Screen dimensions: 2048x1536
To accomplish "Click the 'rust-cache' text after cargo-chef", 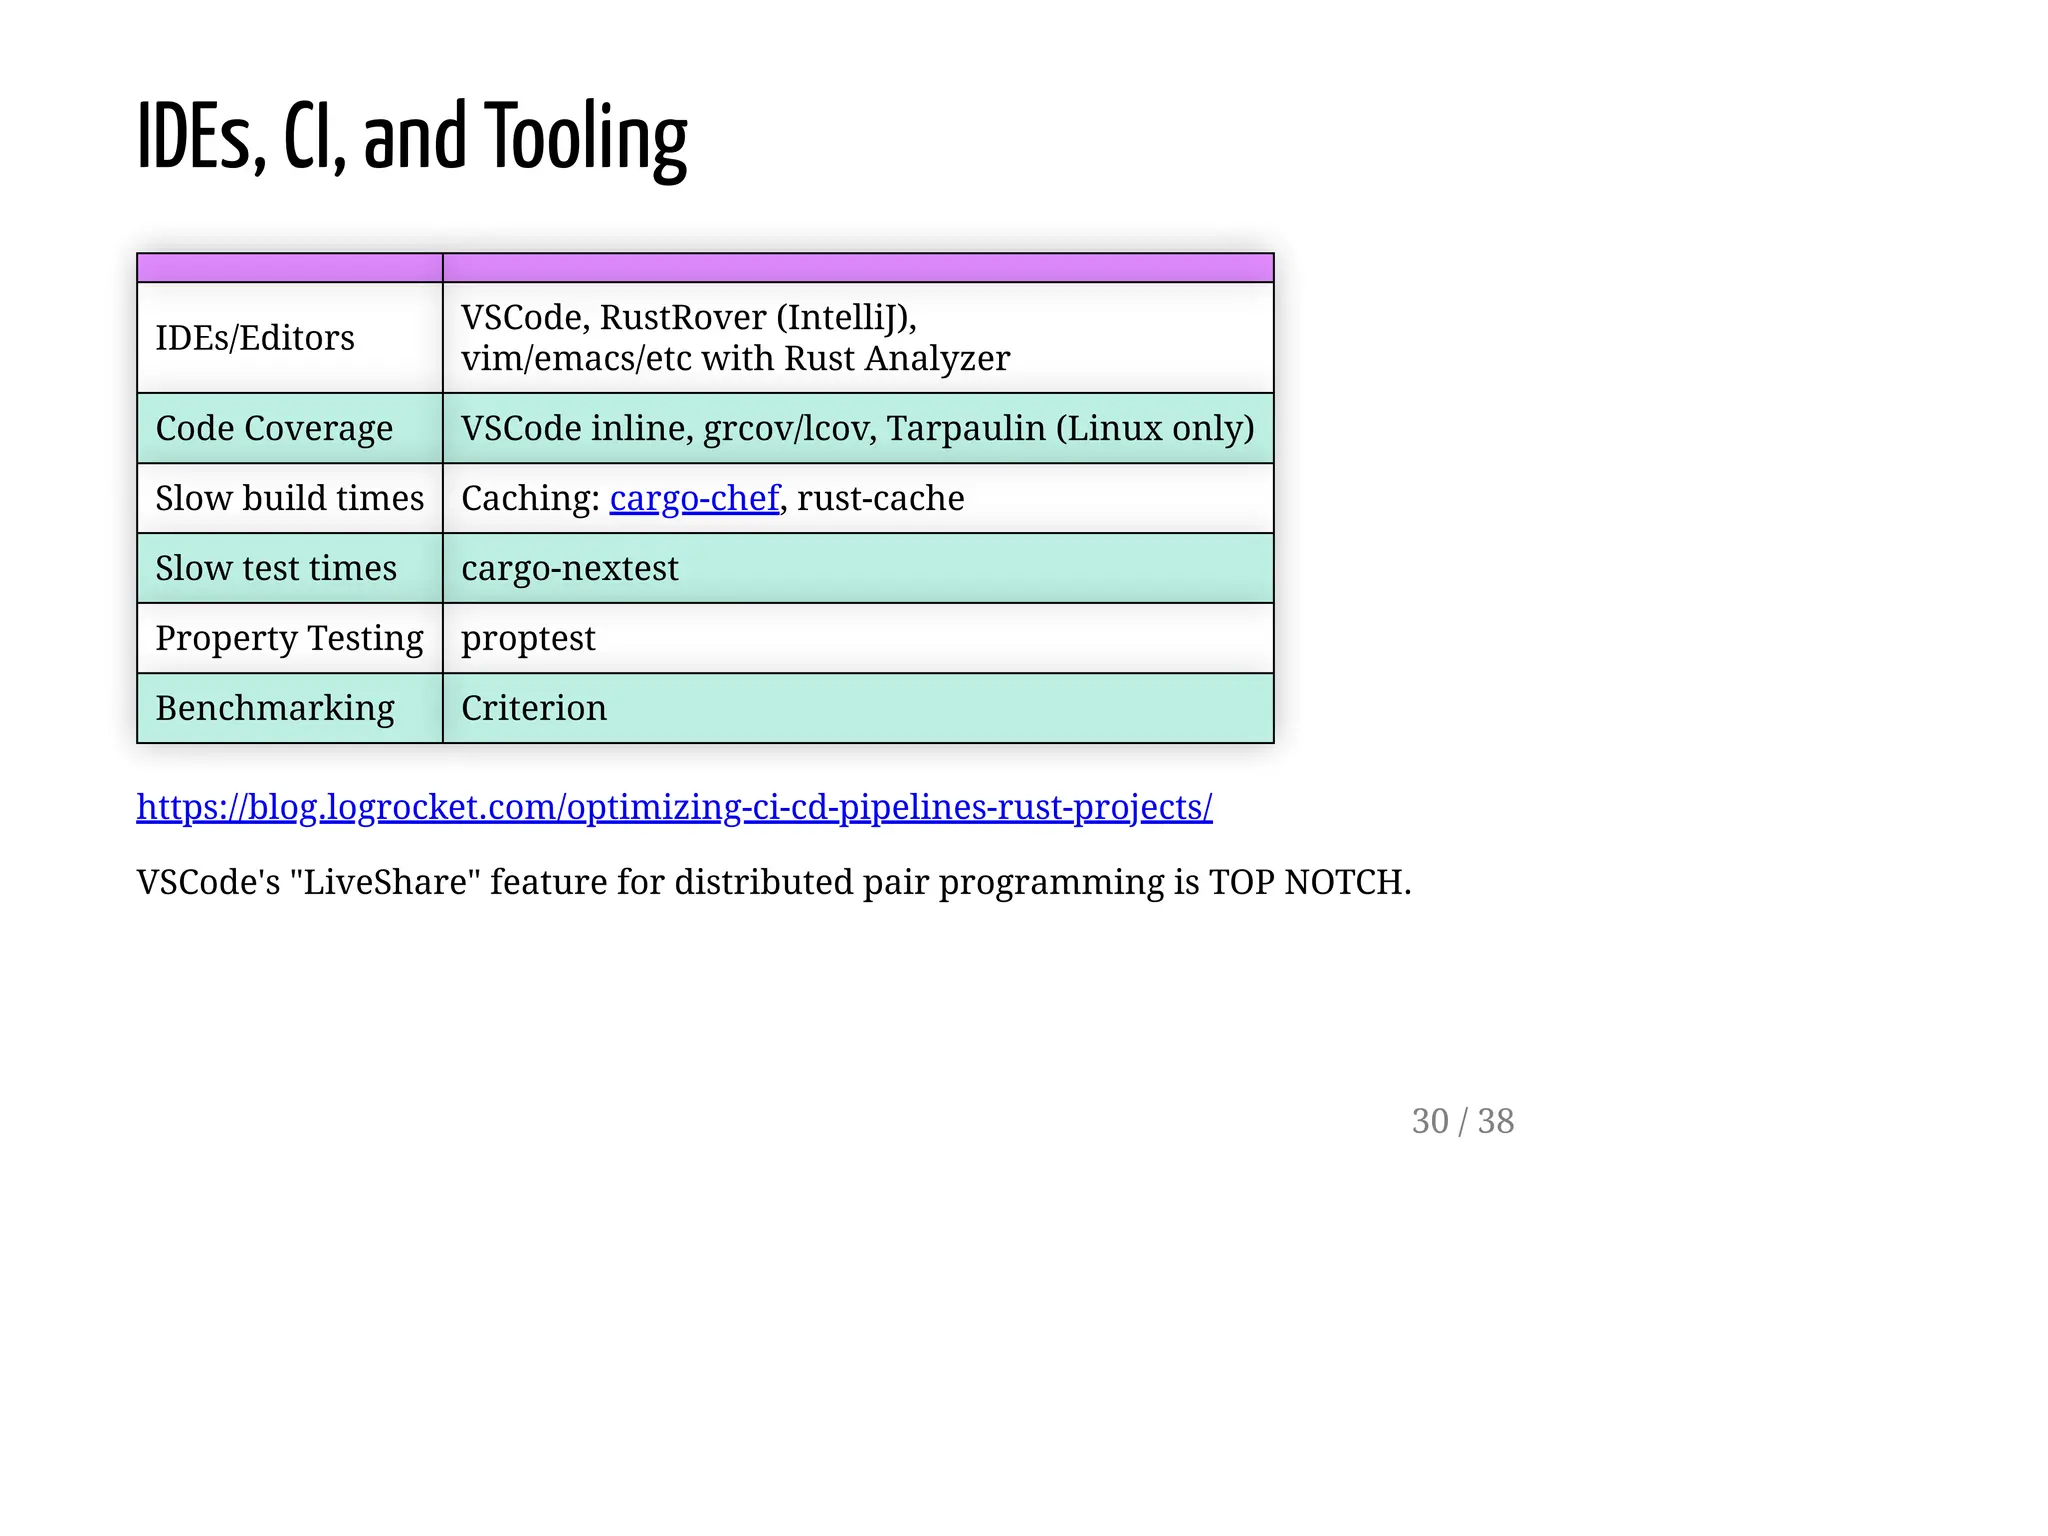I will pyautogui.click(x=880, y=498).
